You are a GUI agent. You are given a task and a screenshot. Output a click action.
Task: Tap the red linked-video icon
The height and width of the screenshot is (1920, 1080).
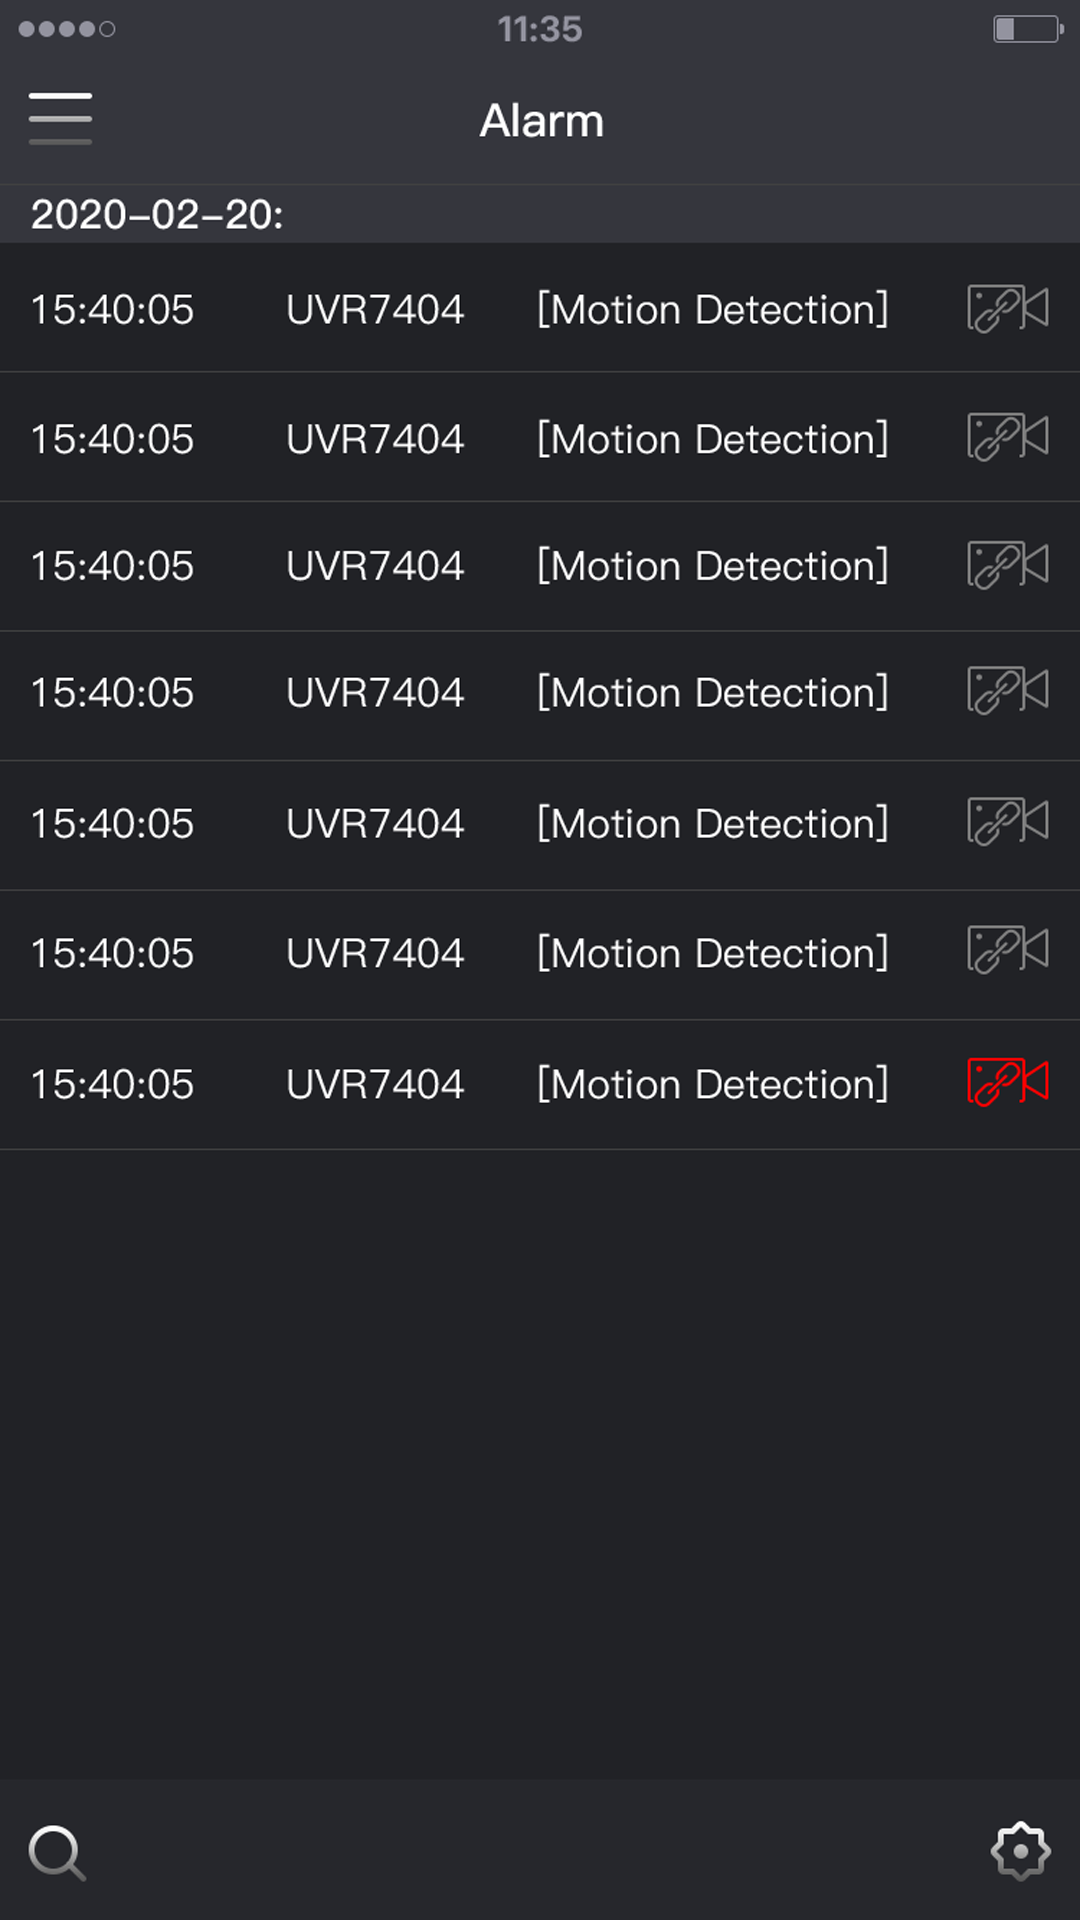1007,1082
